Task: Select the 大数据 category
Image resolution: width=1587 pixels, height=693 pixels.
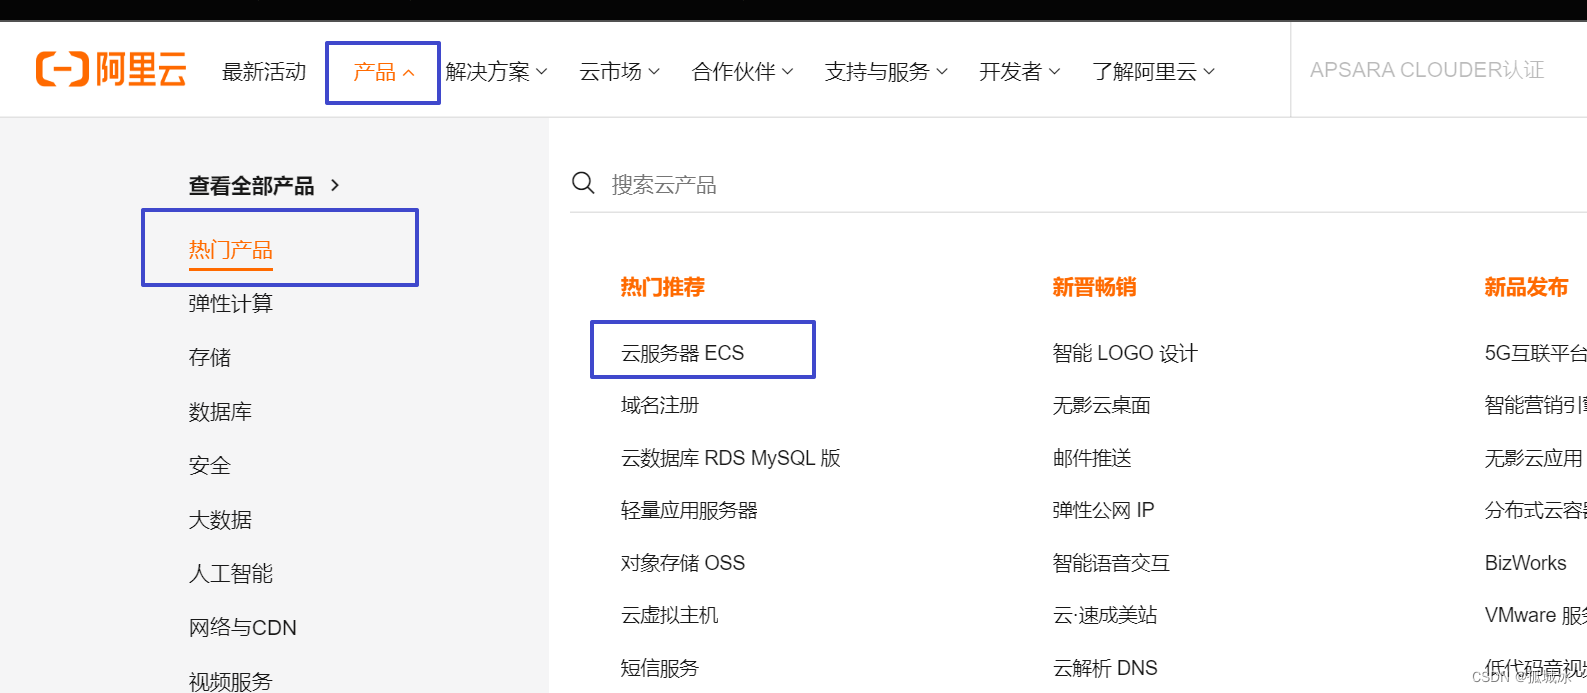Action: [x=220, y=520]
